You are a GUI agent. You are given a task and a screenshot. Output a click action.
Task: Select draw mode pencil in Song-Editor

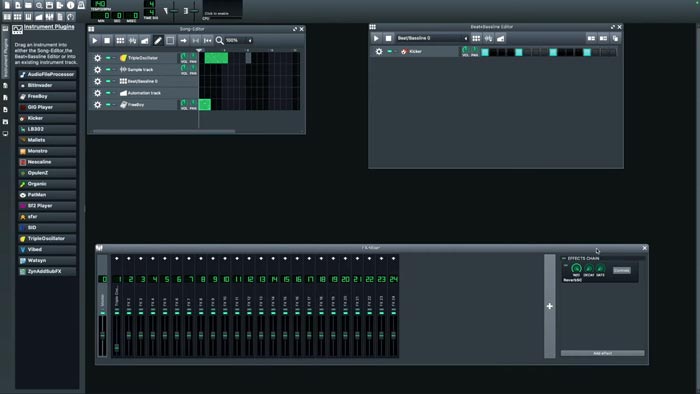click(x=158, y=41)
